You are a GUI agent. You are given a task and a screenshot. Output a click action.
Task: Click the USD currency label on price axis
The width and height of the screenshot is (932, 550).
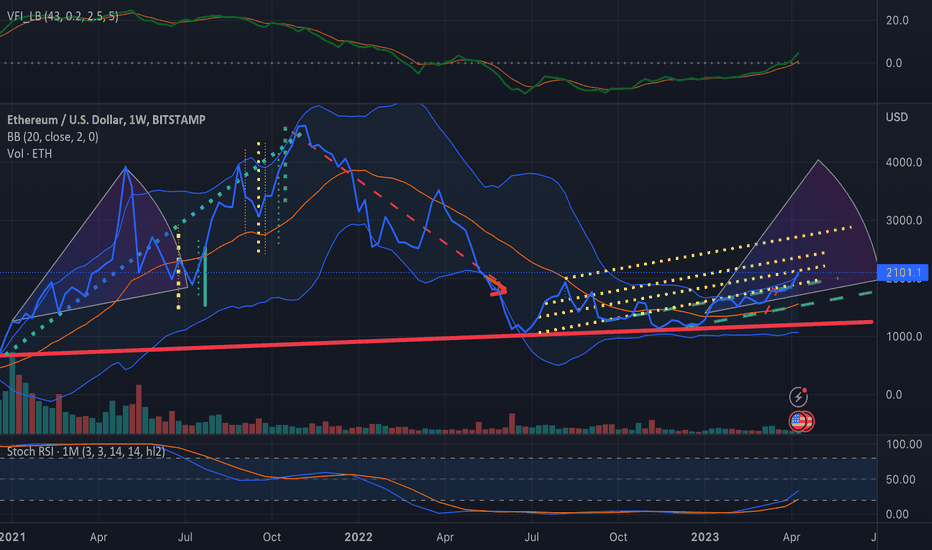pos(896,117)
